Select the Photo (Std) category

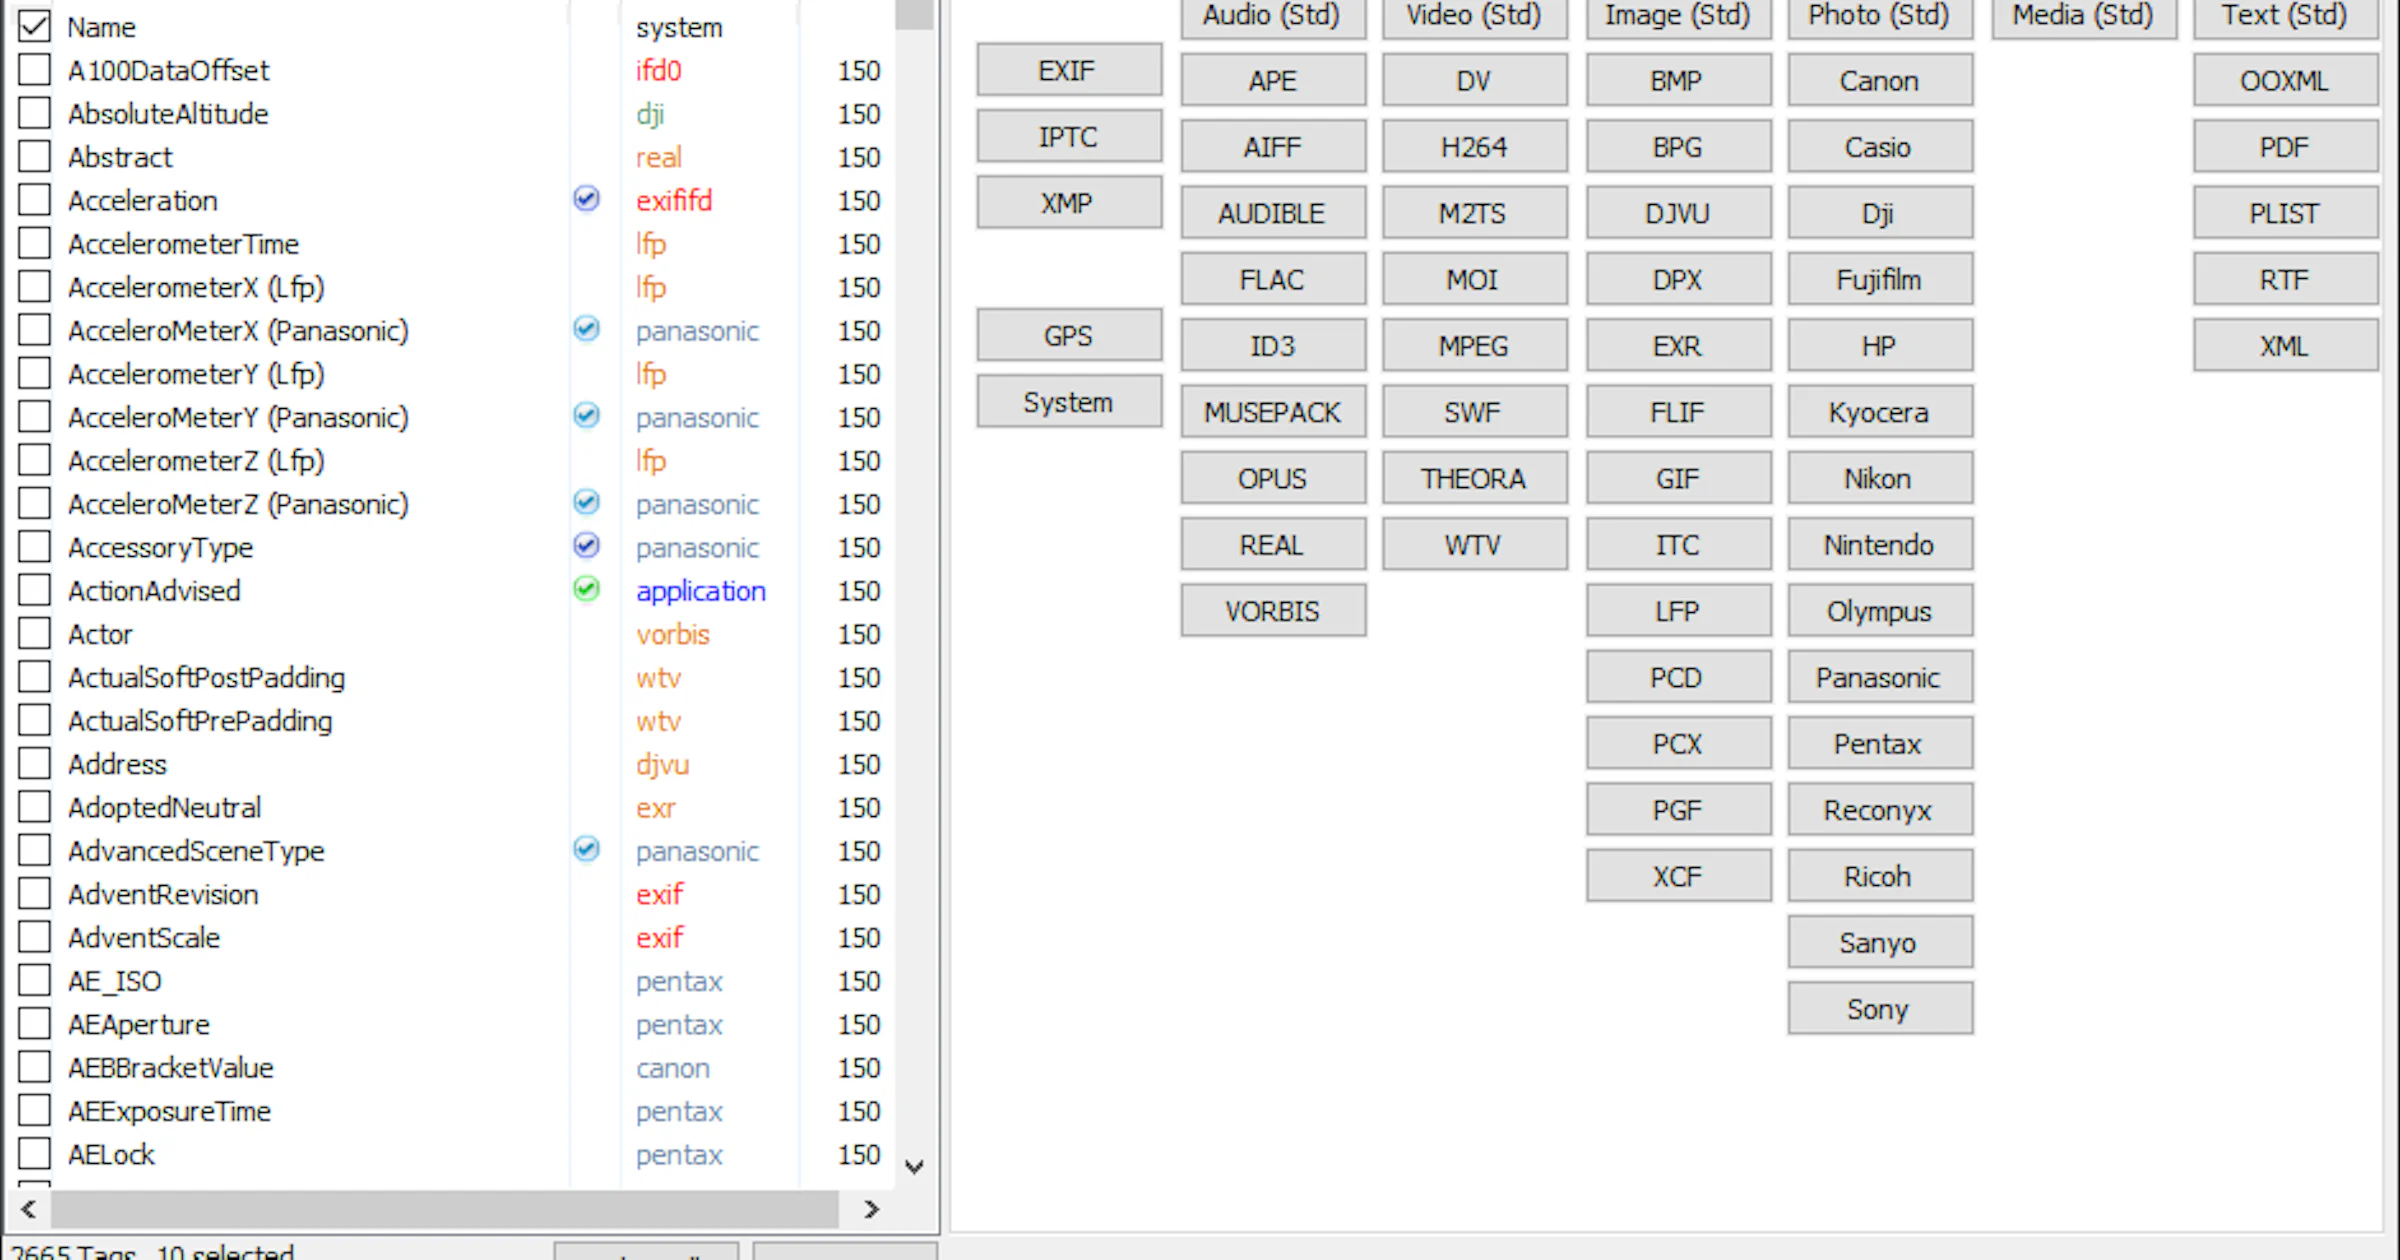tap(1879, 17)
